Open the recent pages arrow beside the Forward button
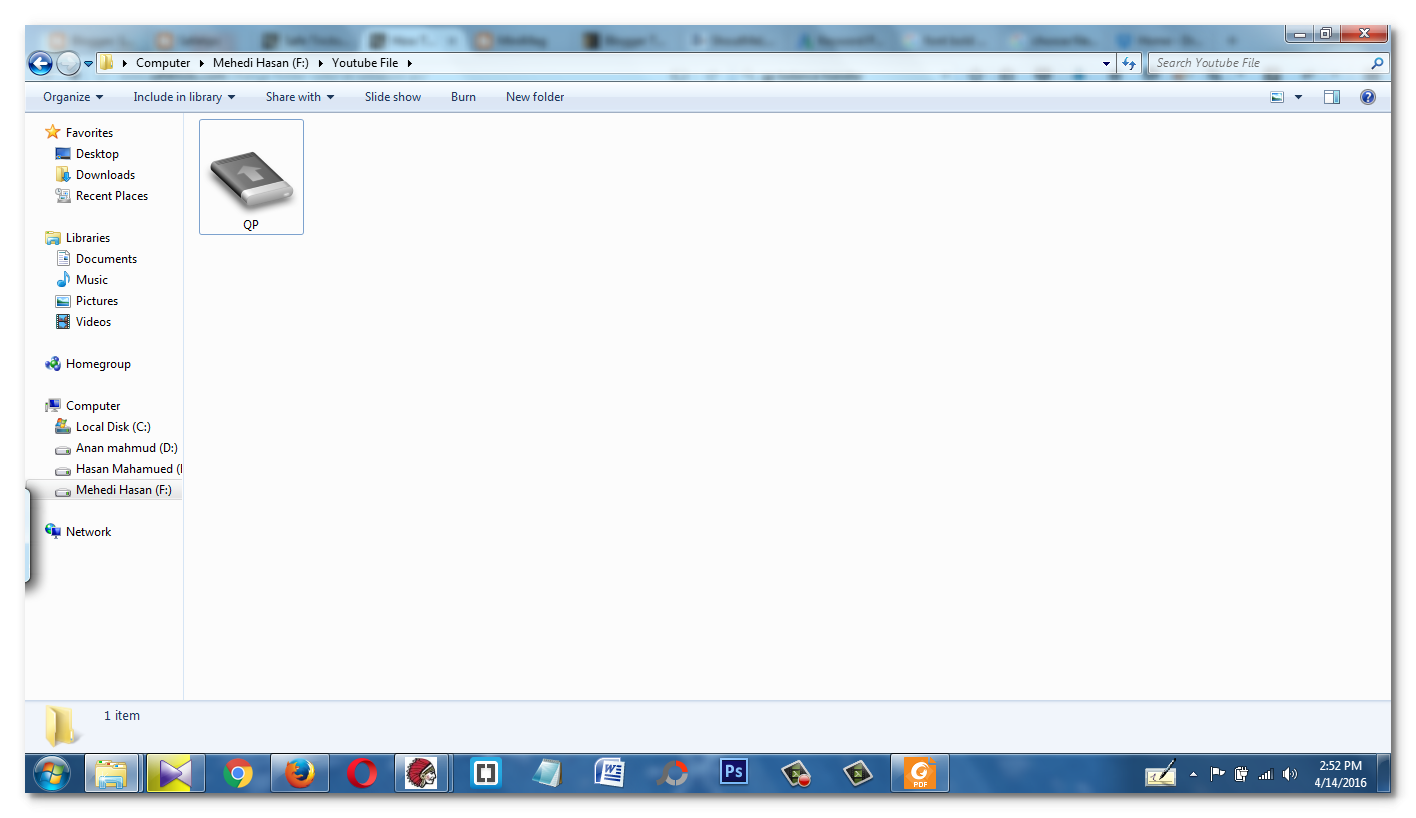This screenshot has width=1416, height=818. click(88, 64)
